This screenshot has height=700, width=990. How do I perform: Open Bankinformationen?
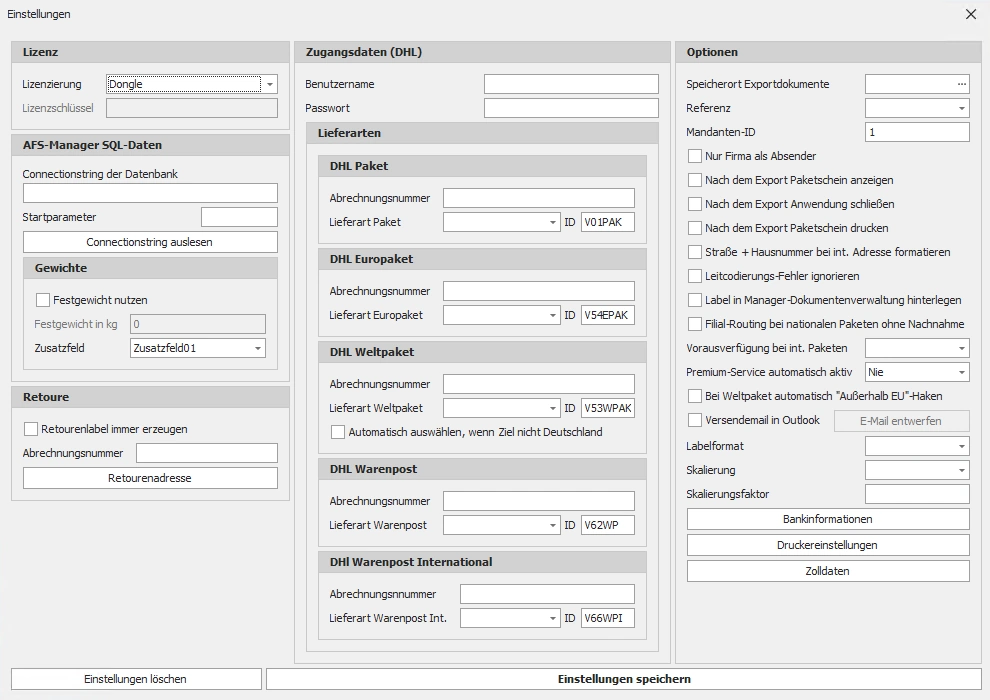coord(828,519)
